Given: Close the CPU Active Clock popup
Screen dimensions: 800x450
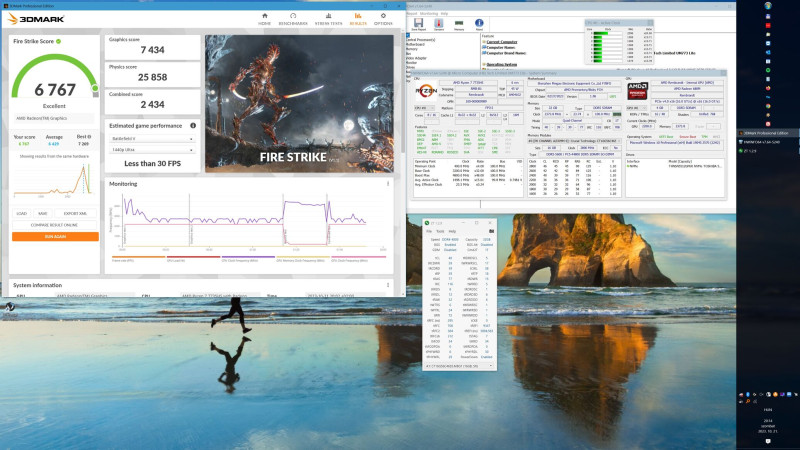Looking at the screenshot, I should click(649, 23).
